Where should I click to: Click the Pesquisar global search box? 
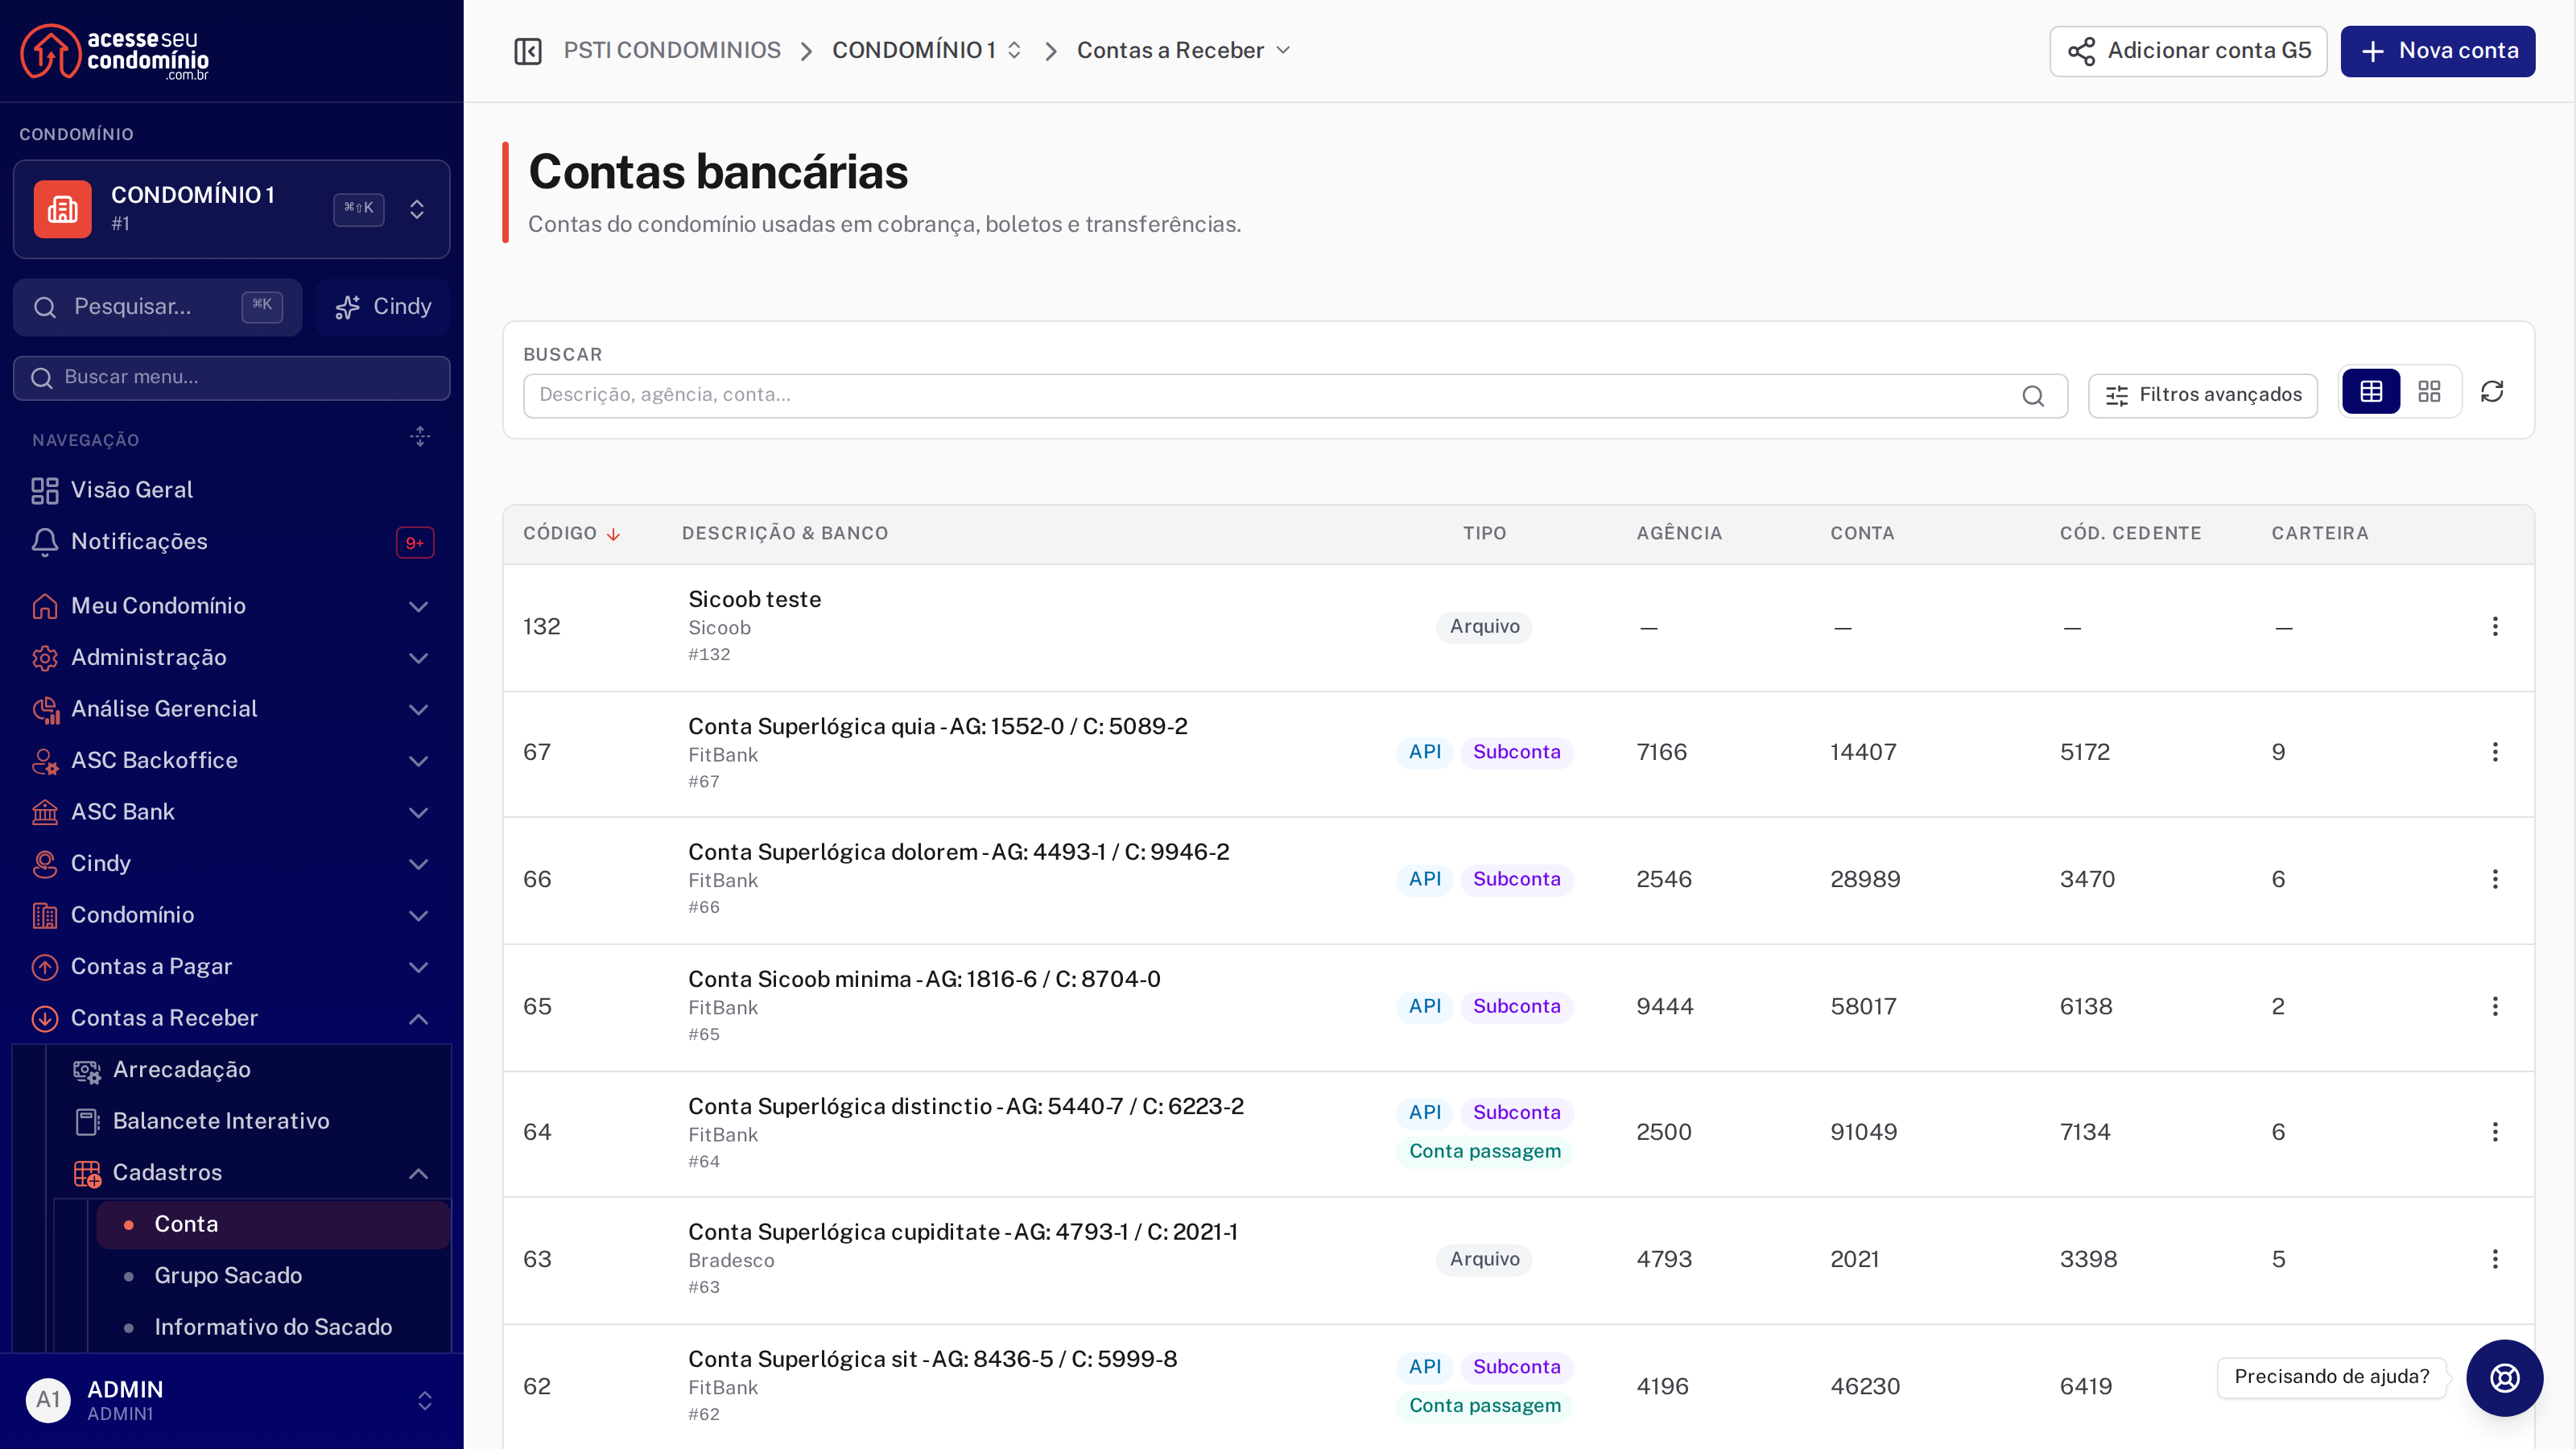157,307
